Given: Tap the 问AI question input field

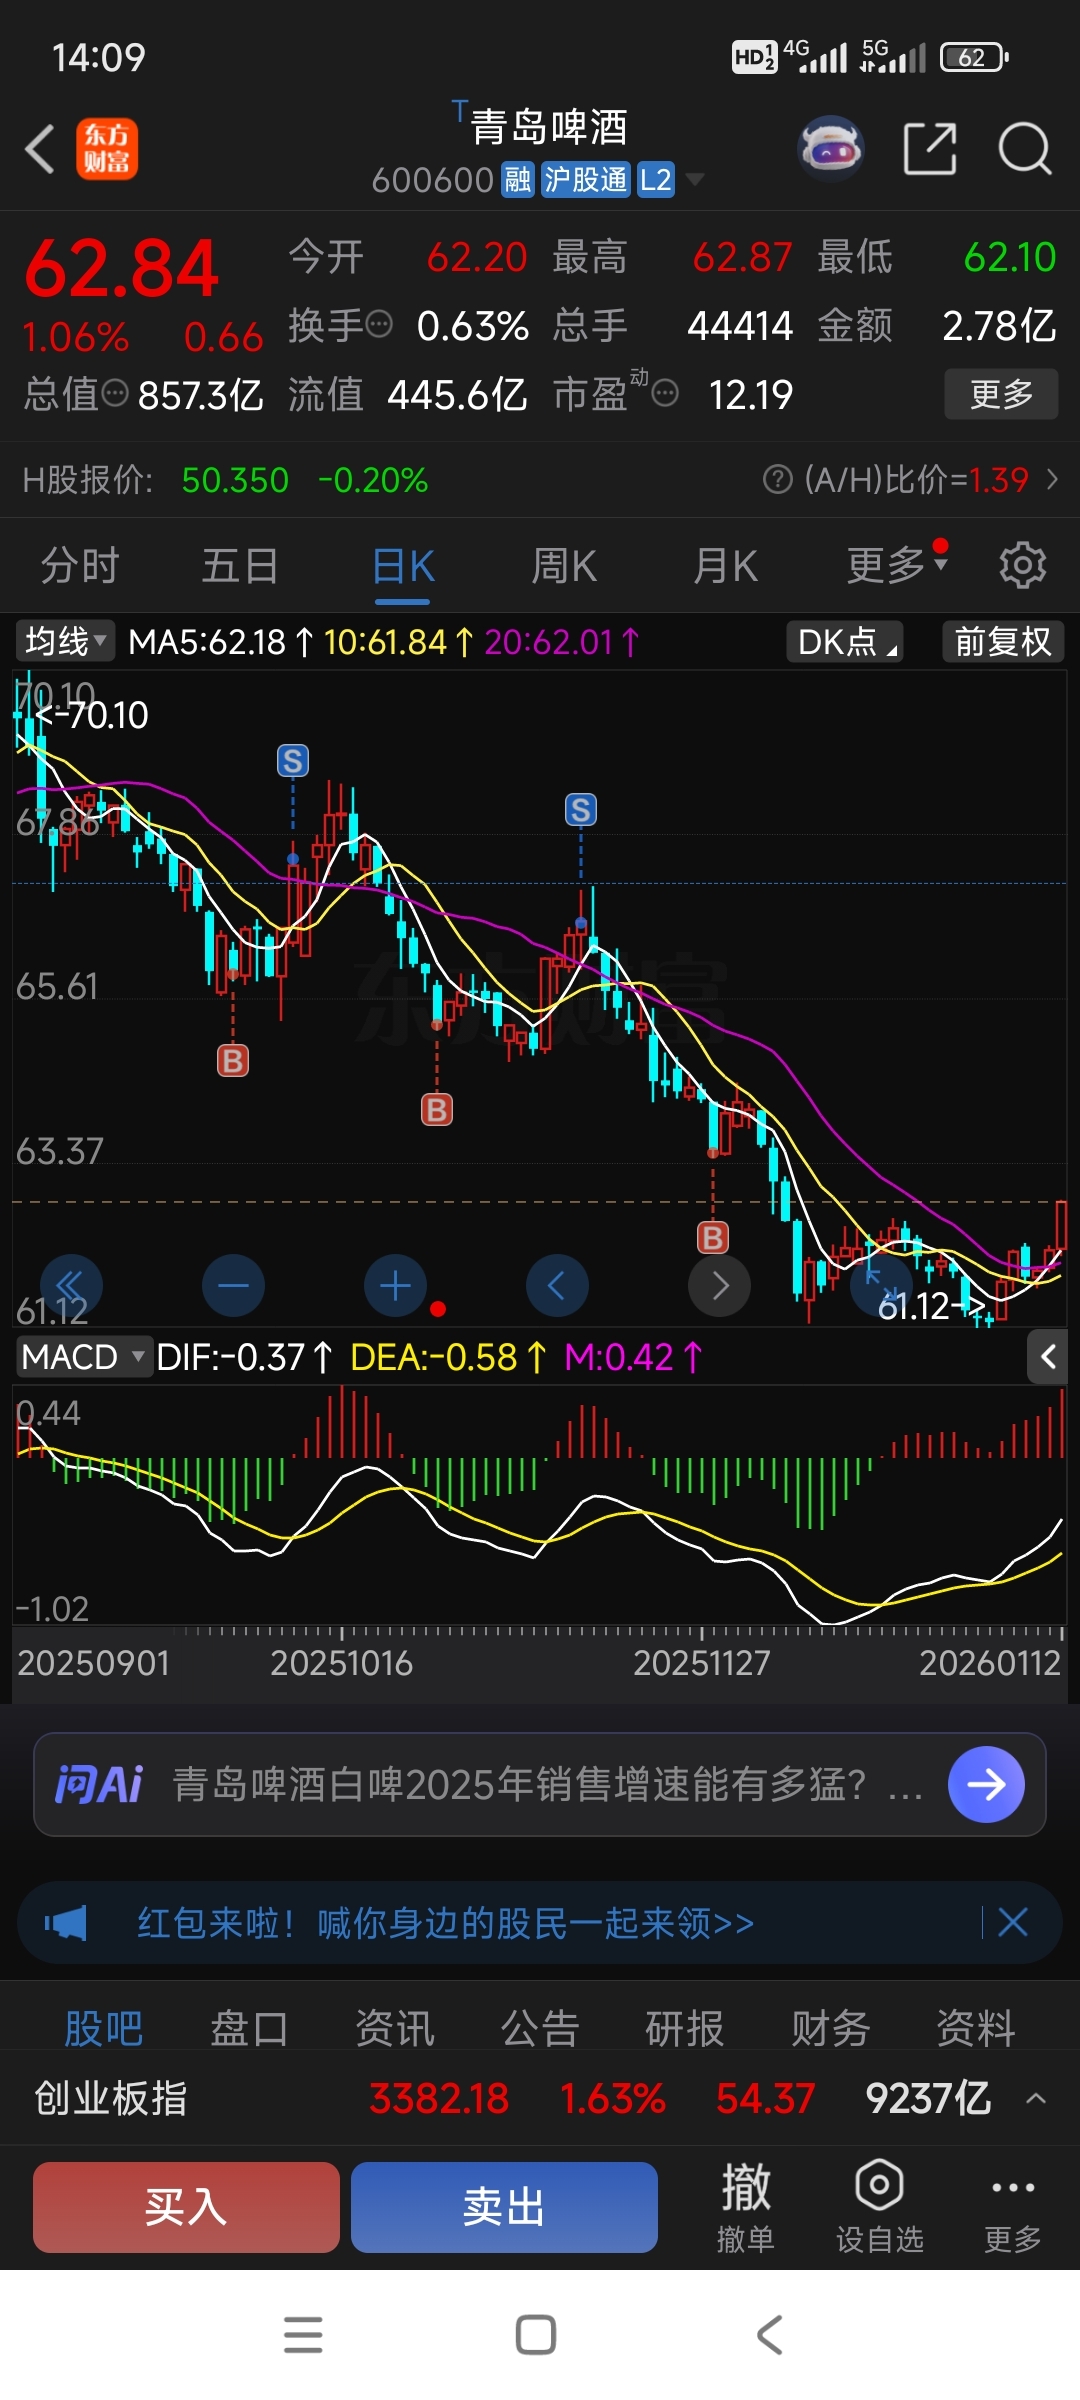Looking at the screenshot, I should 540,1784.
